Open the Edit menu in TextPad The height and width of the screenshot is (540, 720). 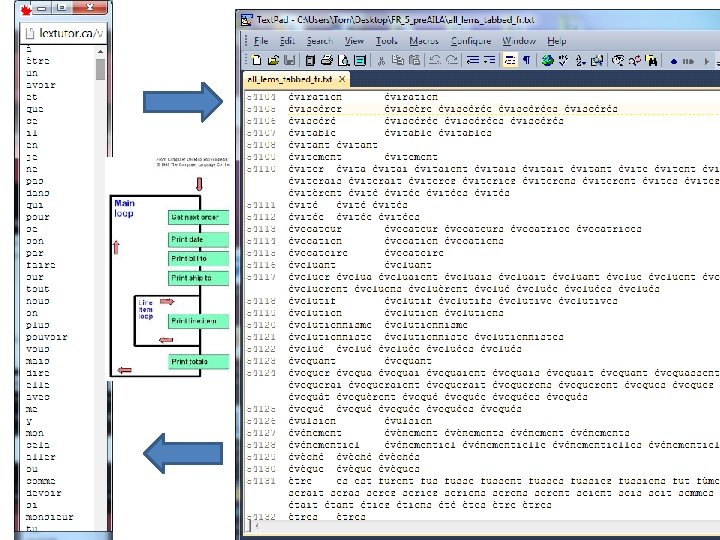[287, 41]
